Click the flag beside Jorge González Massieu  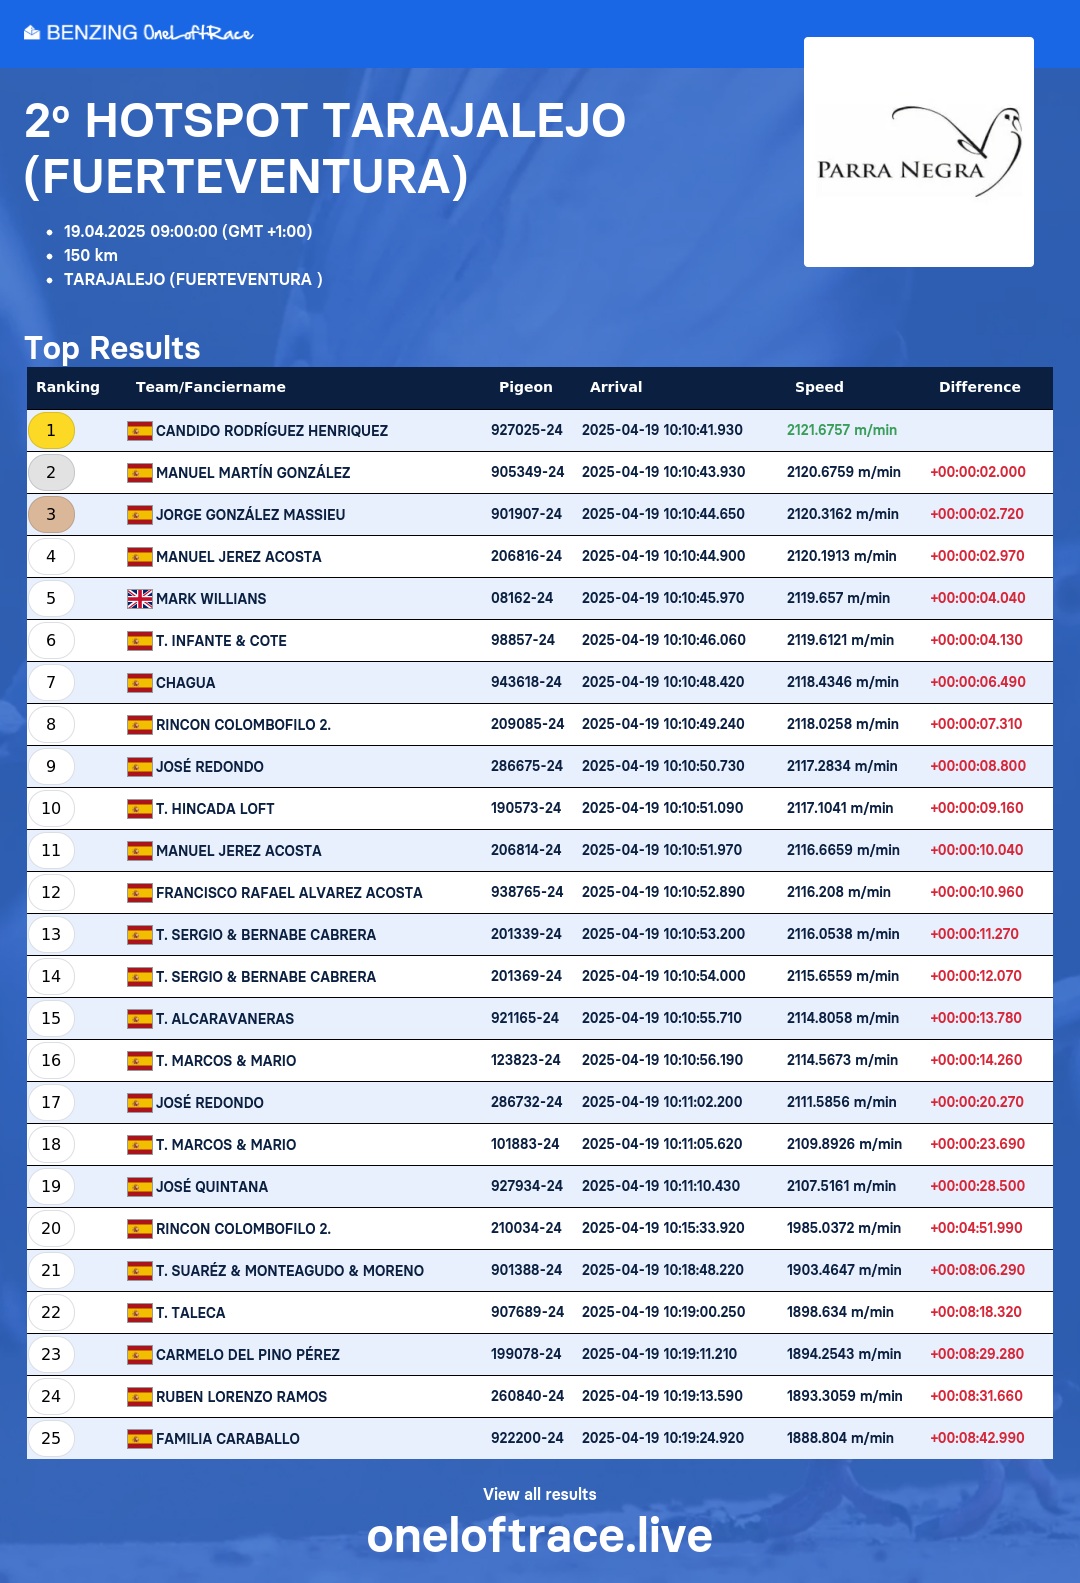[140, 515]
